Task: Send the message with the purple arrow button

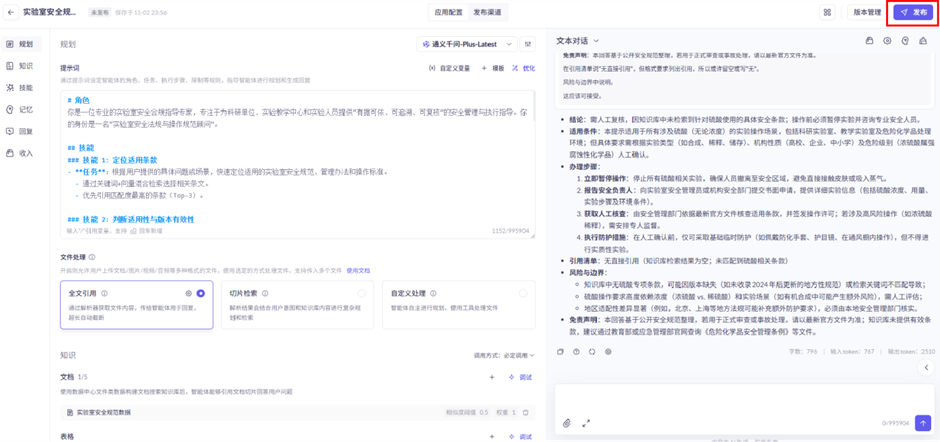Action: click(923, 422)
